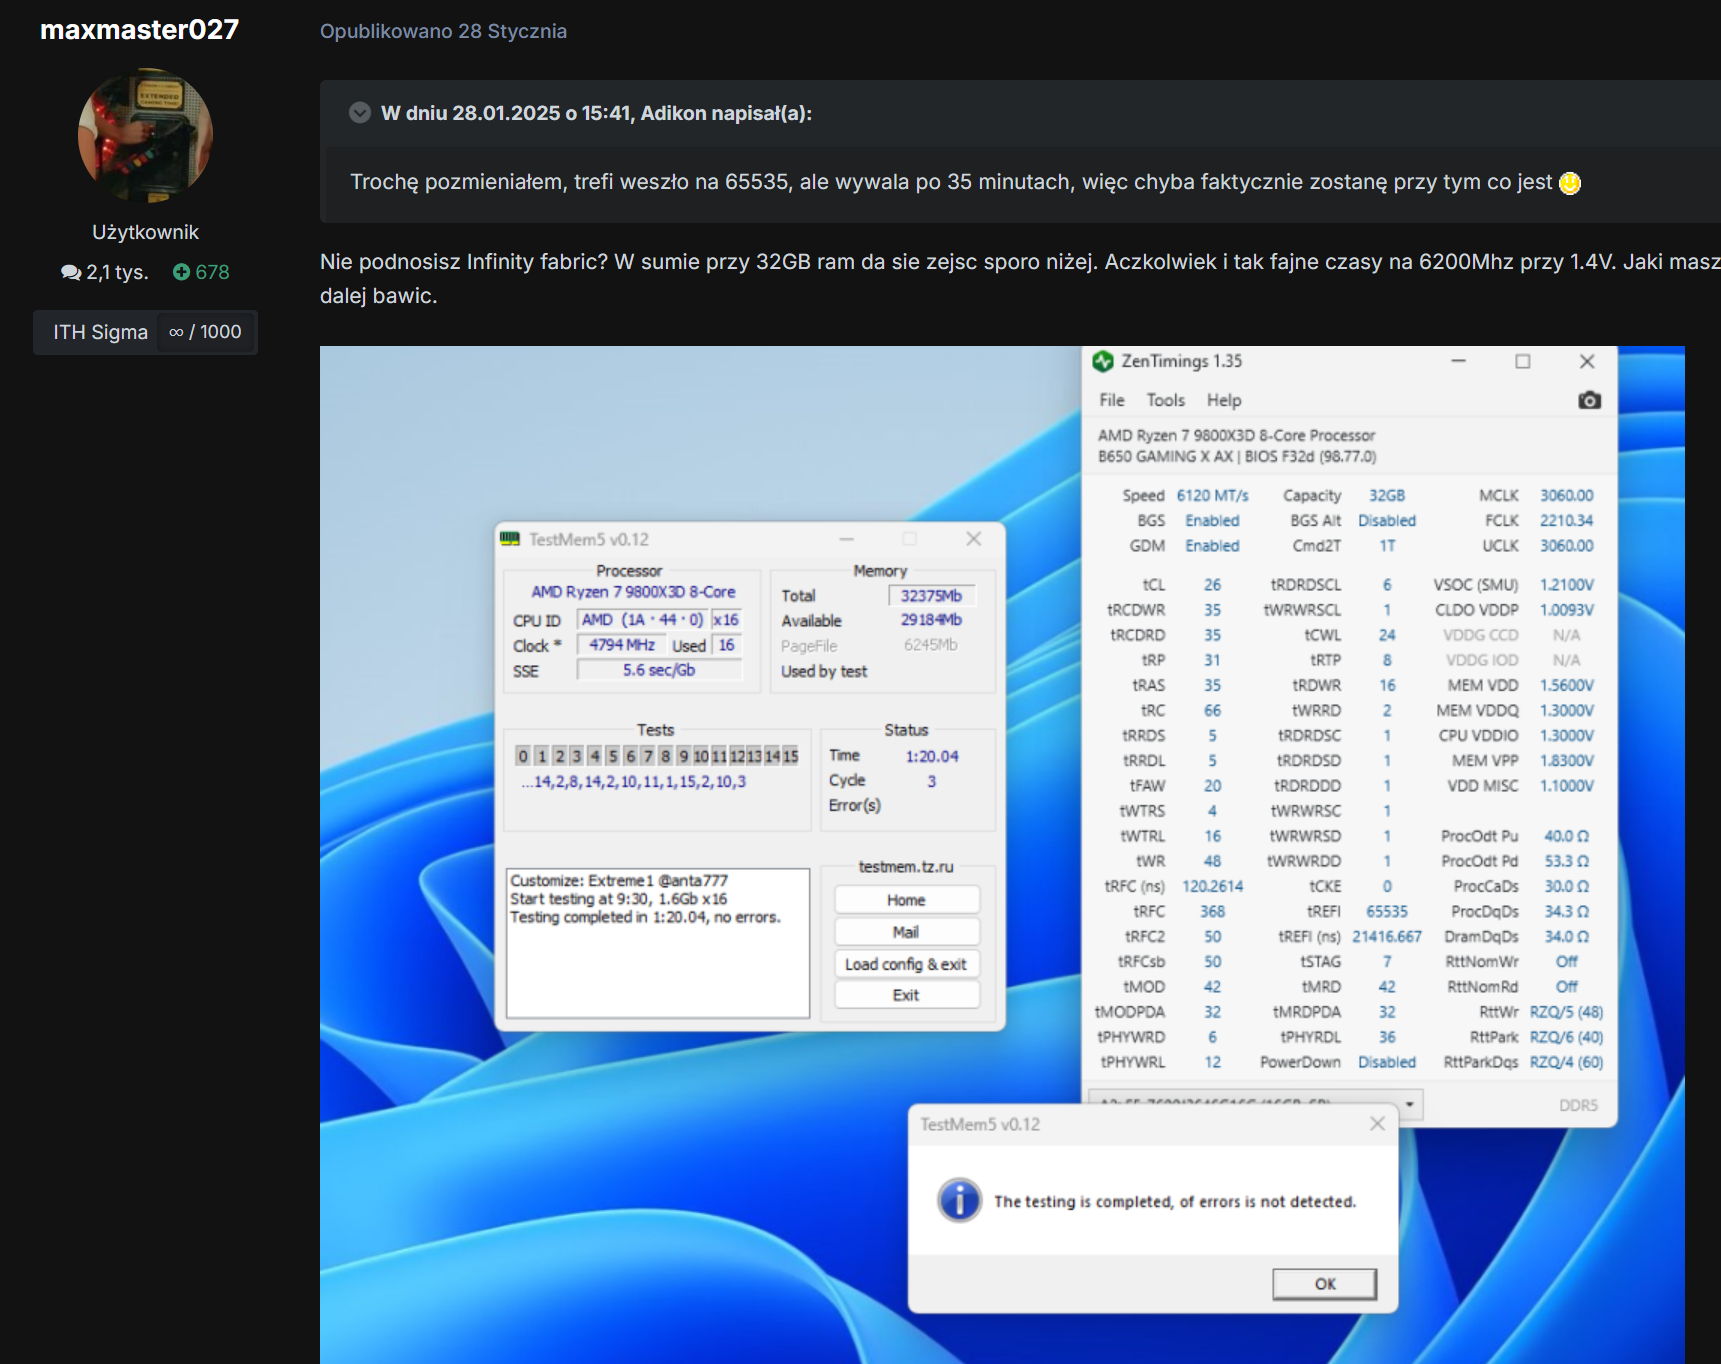Click the testmem.tz.ru label
Viewport: 1721px width, 1364px height.
point(906,867)
